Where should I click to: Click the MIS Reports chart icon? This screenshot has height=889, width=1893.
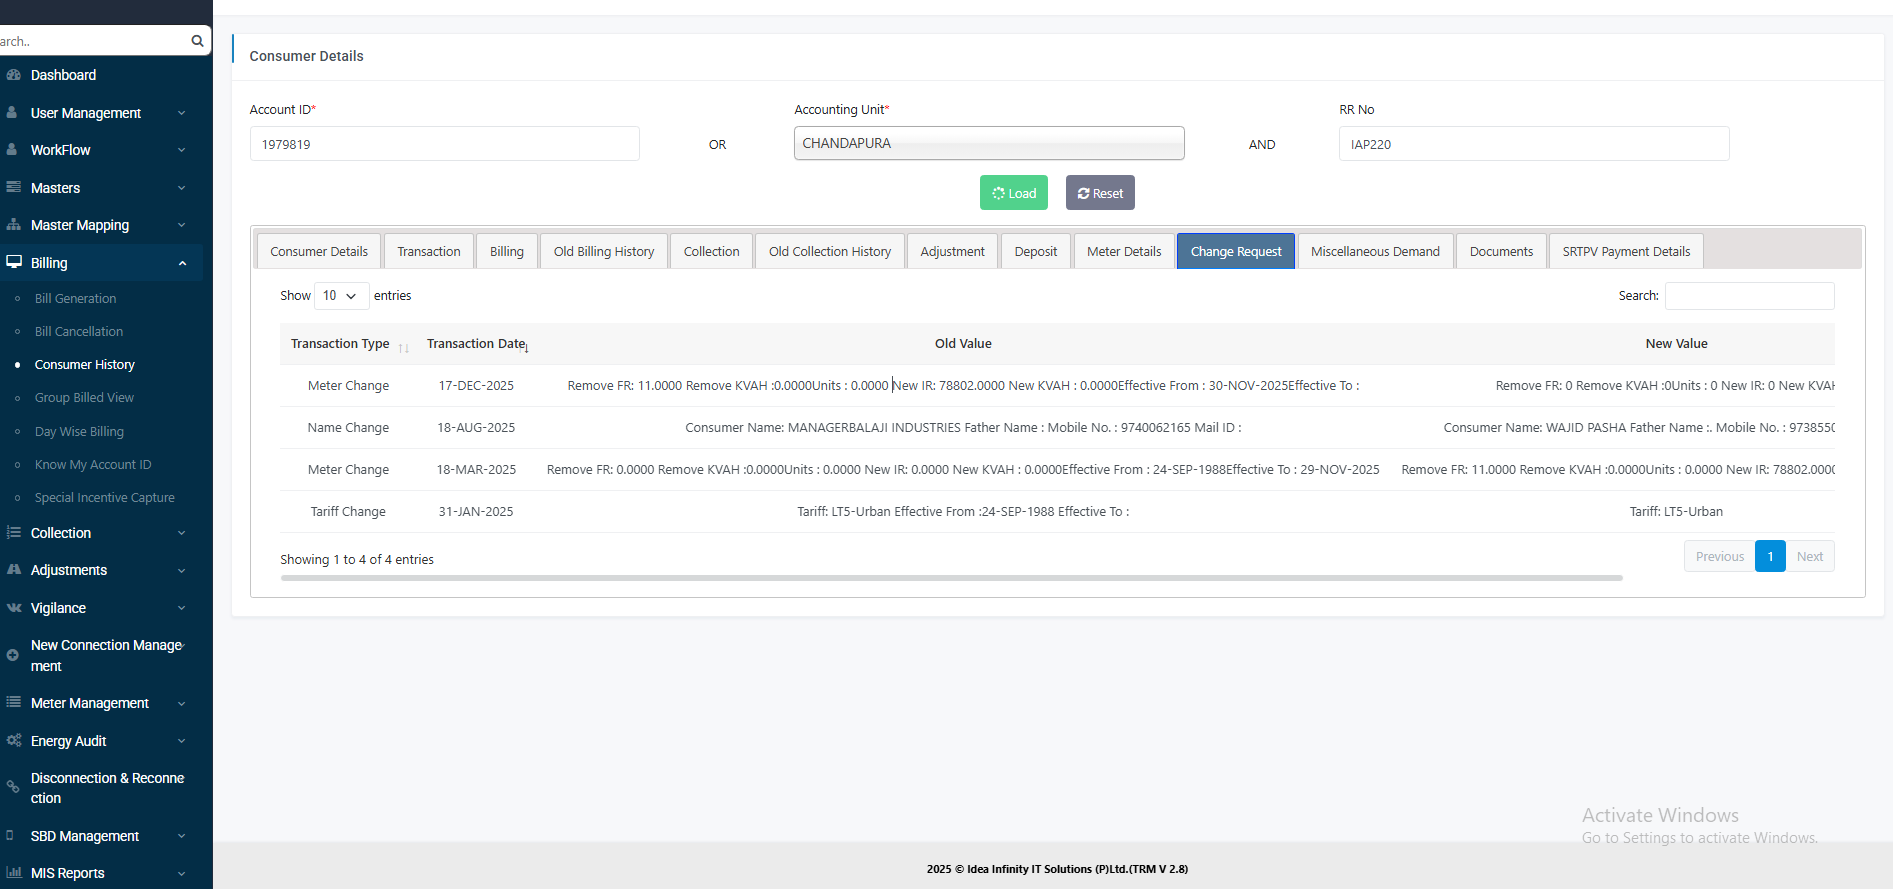tap(13, 873)
